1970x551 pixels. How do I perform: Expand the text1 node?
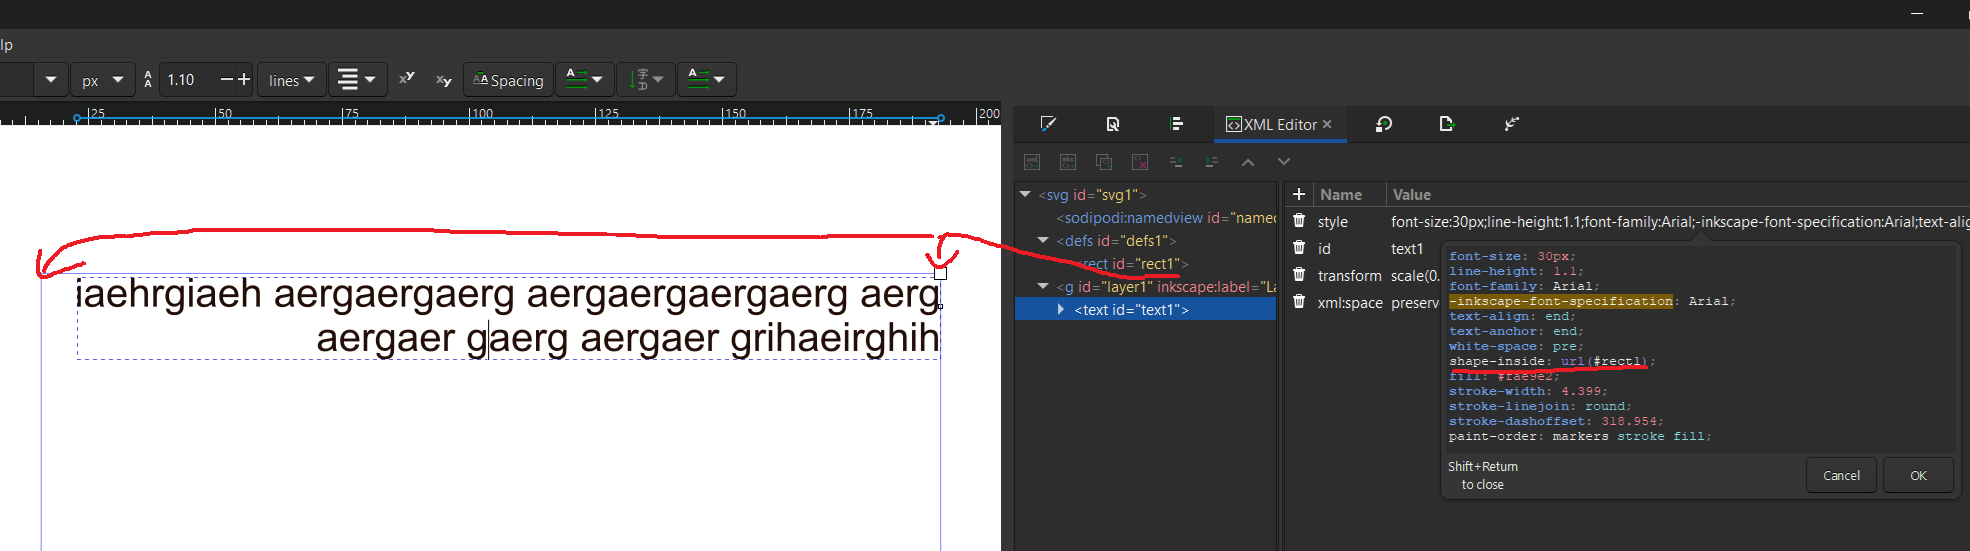[1061, 310]
